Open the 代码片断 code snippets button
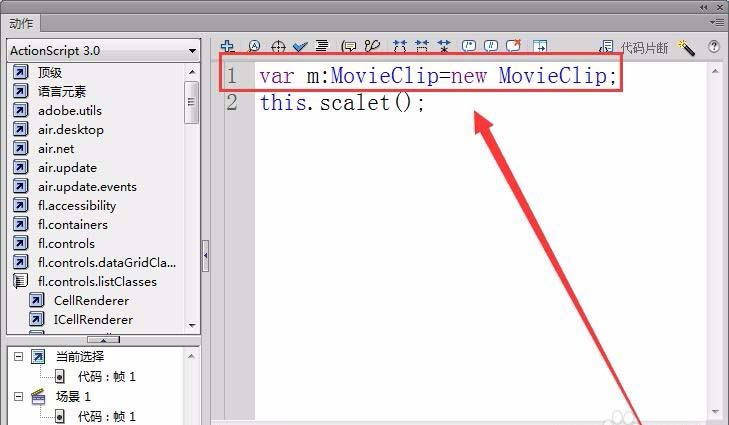This screenshot has width=729, height=425. (x=634, y=47)
